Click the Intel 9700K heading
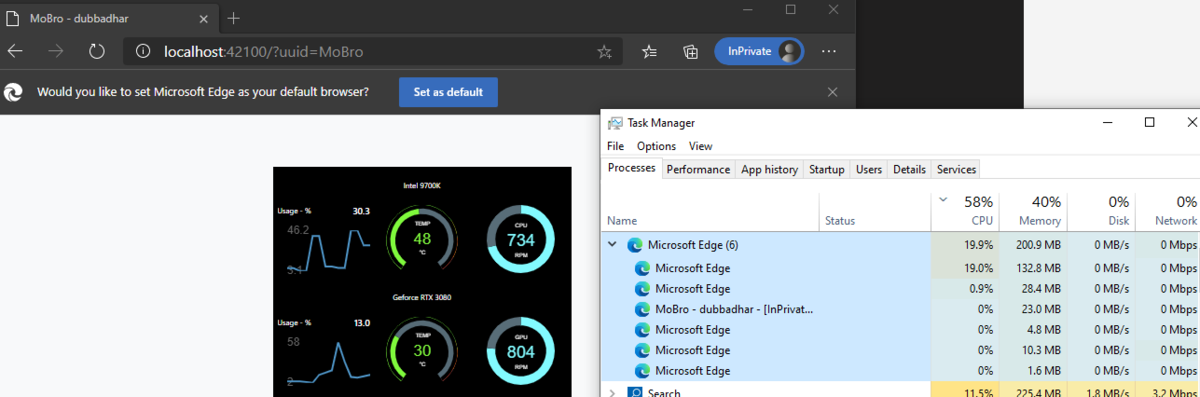This screenshot has width=1200, height=397. click(421, 185)
